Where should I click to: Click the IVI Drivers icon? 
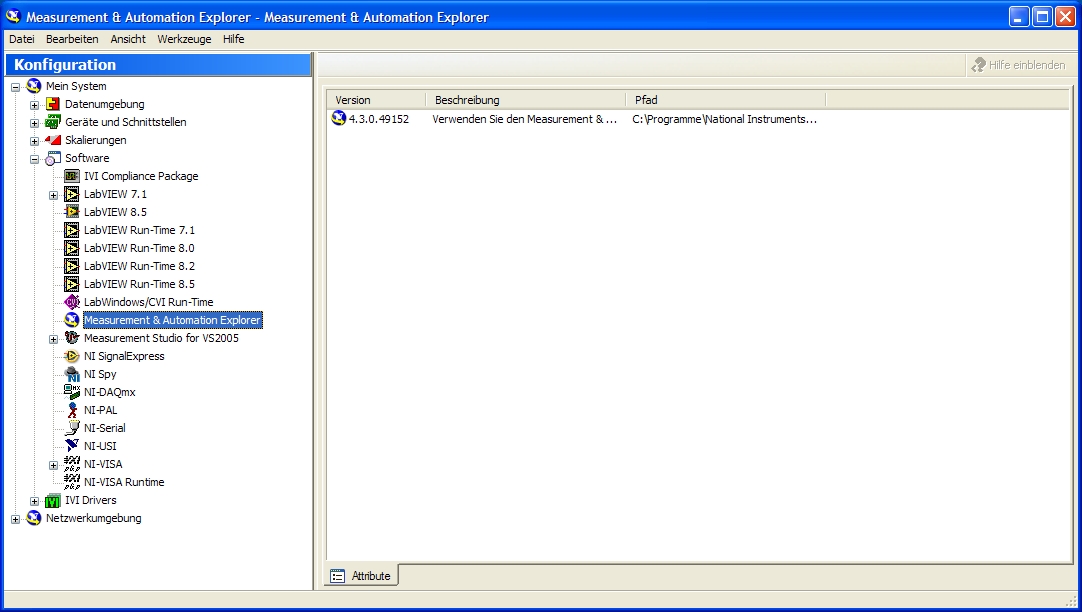pos(52,500)
